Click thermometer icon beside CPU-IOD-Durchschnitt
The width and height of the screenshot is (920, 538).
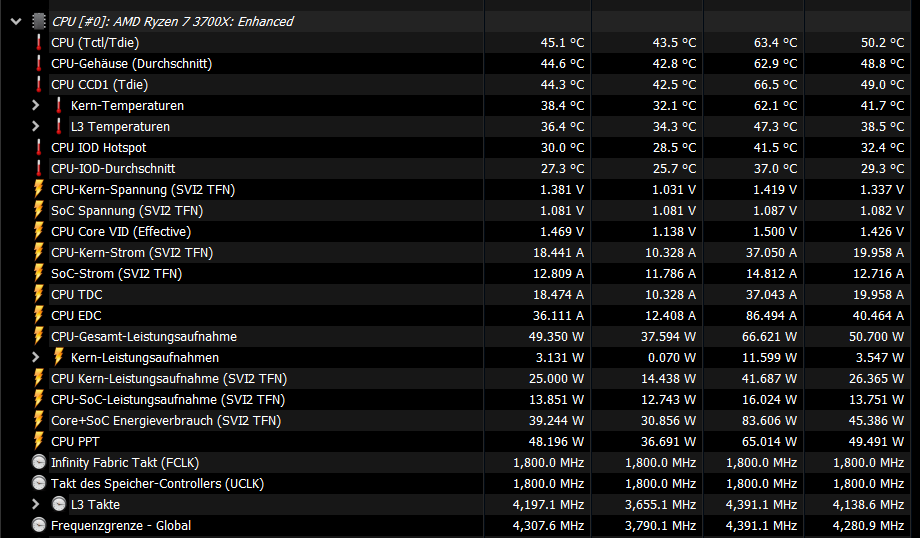coord(39,168)
